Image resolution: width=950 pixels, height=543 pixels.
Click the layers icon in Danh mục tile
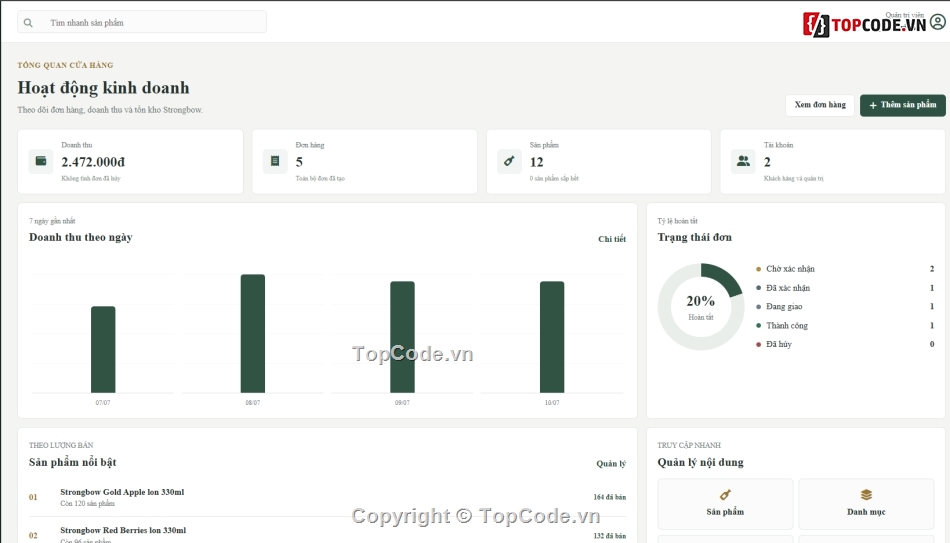pyautogui.click(x=866, y=495)
